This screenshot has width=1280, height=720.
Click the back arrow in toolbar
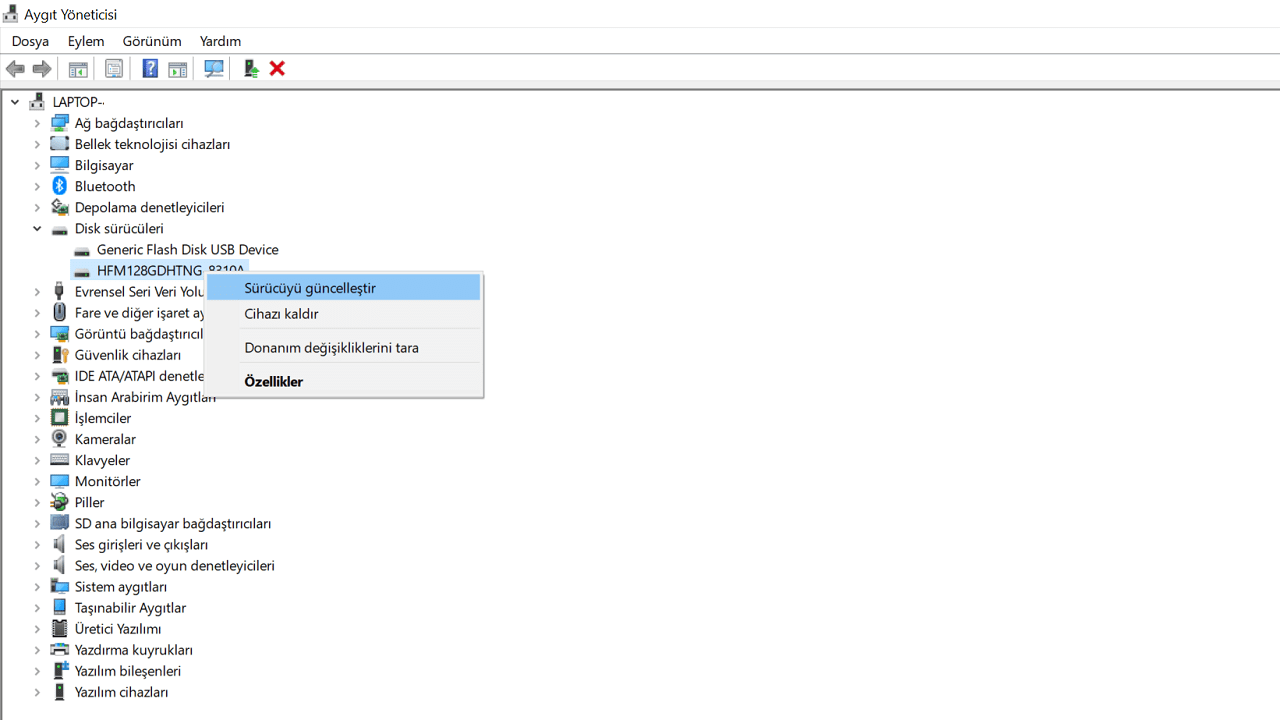[x=15, y=69]
